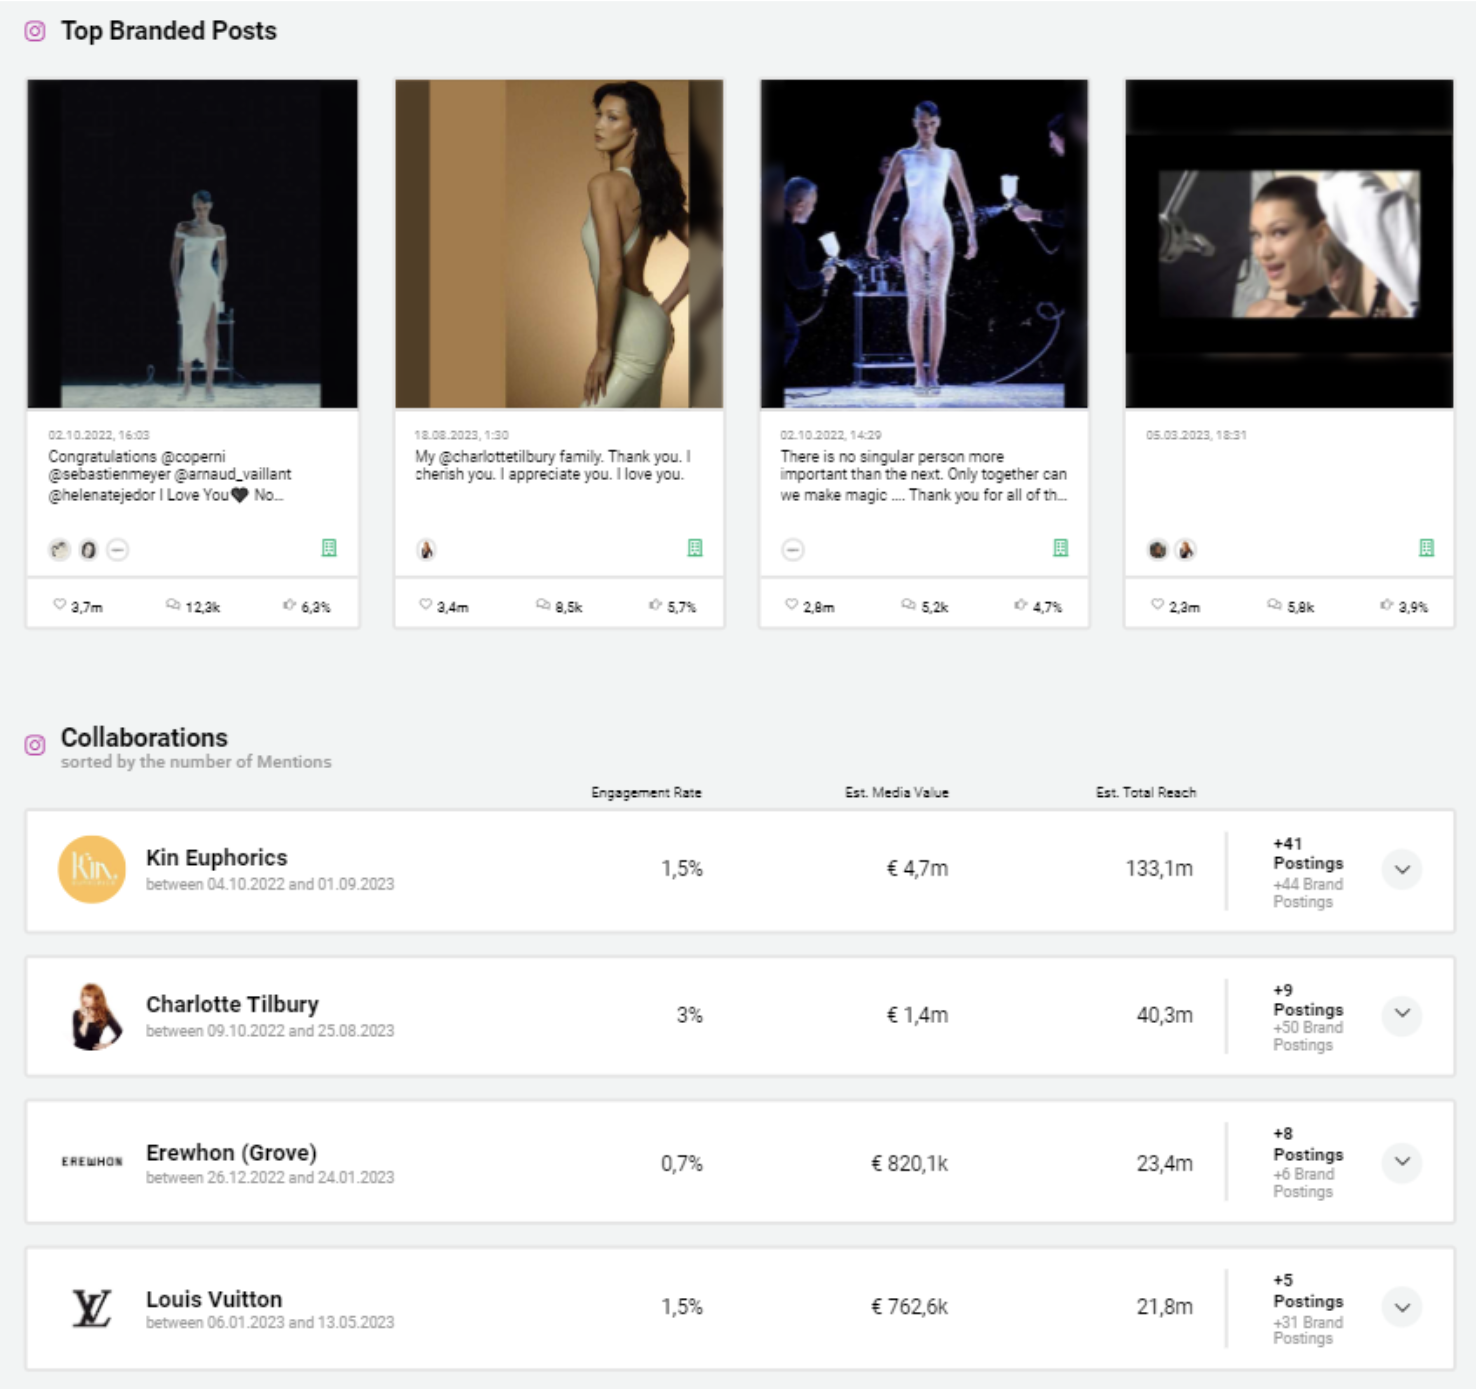Click the brand avatar bubble on the 18.08.2023 post

point(428,549)
